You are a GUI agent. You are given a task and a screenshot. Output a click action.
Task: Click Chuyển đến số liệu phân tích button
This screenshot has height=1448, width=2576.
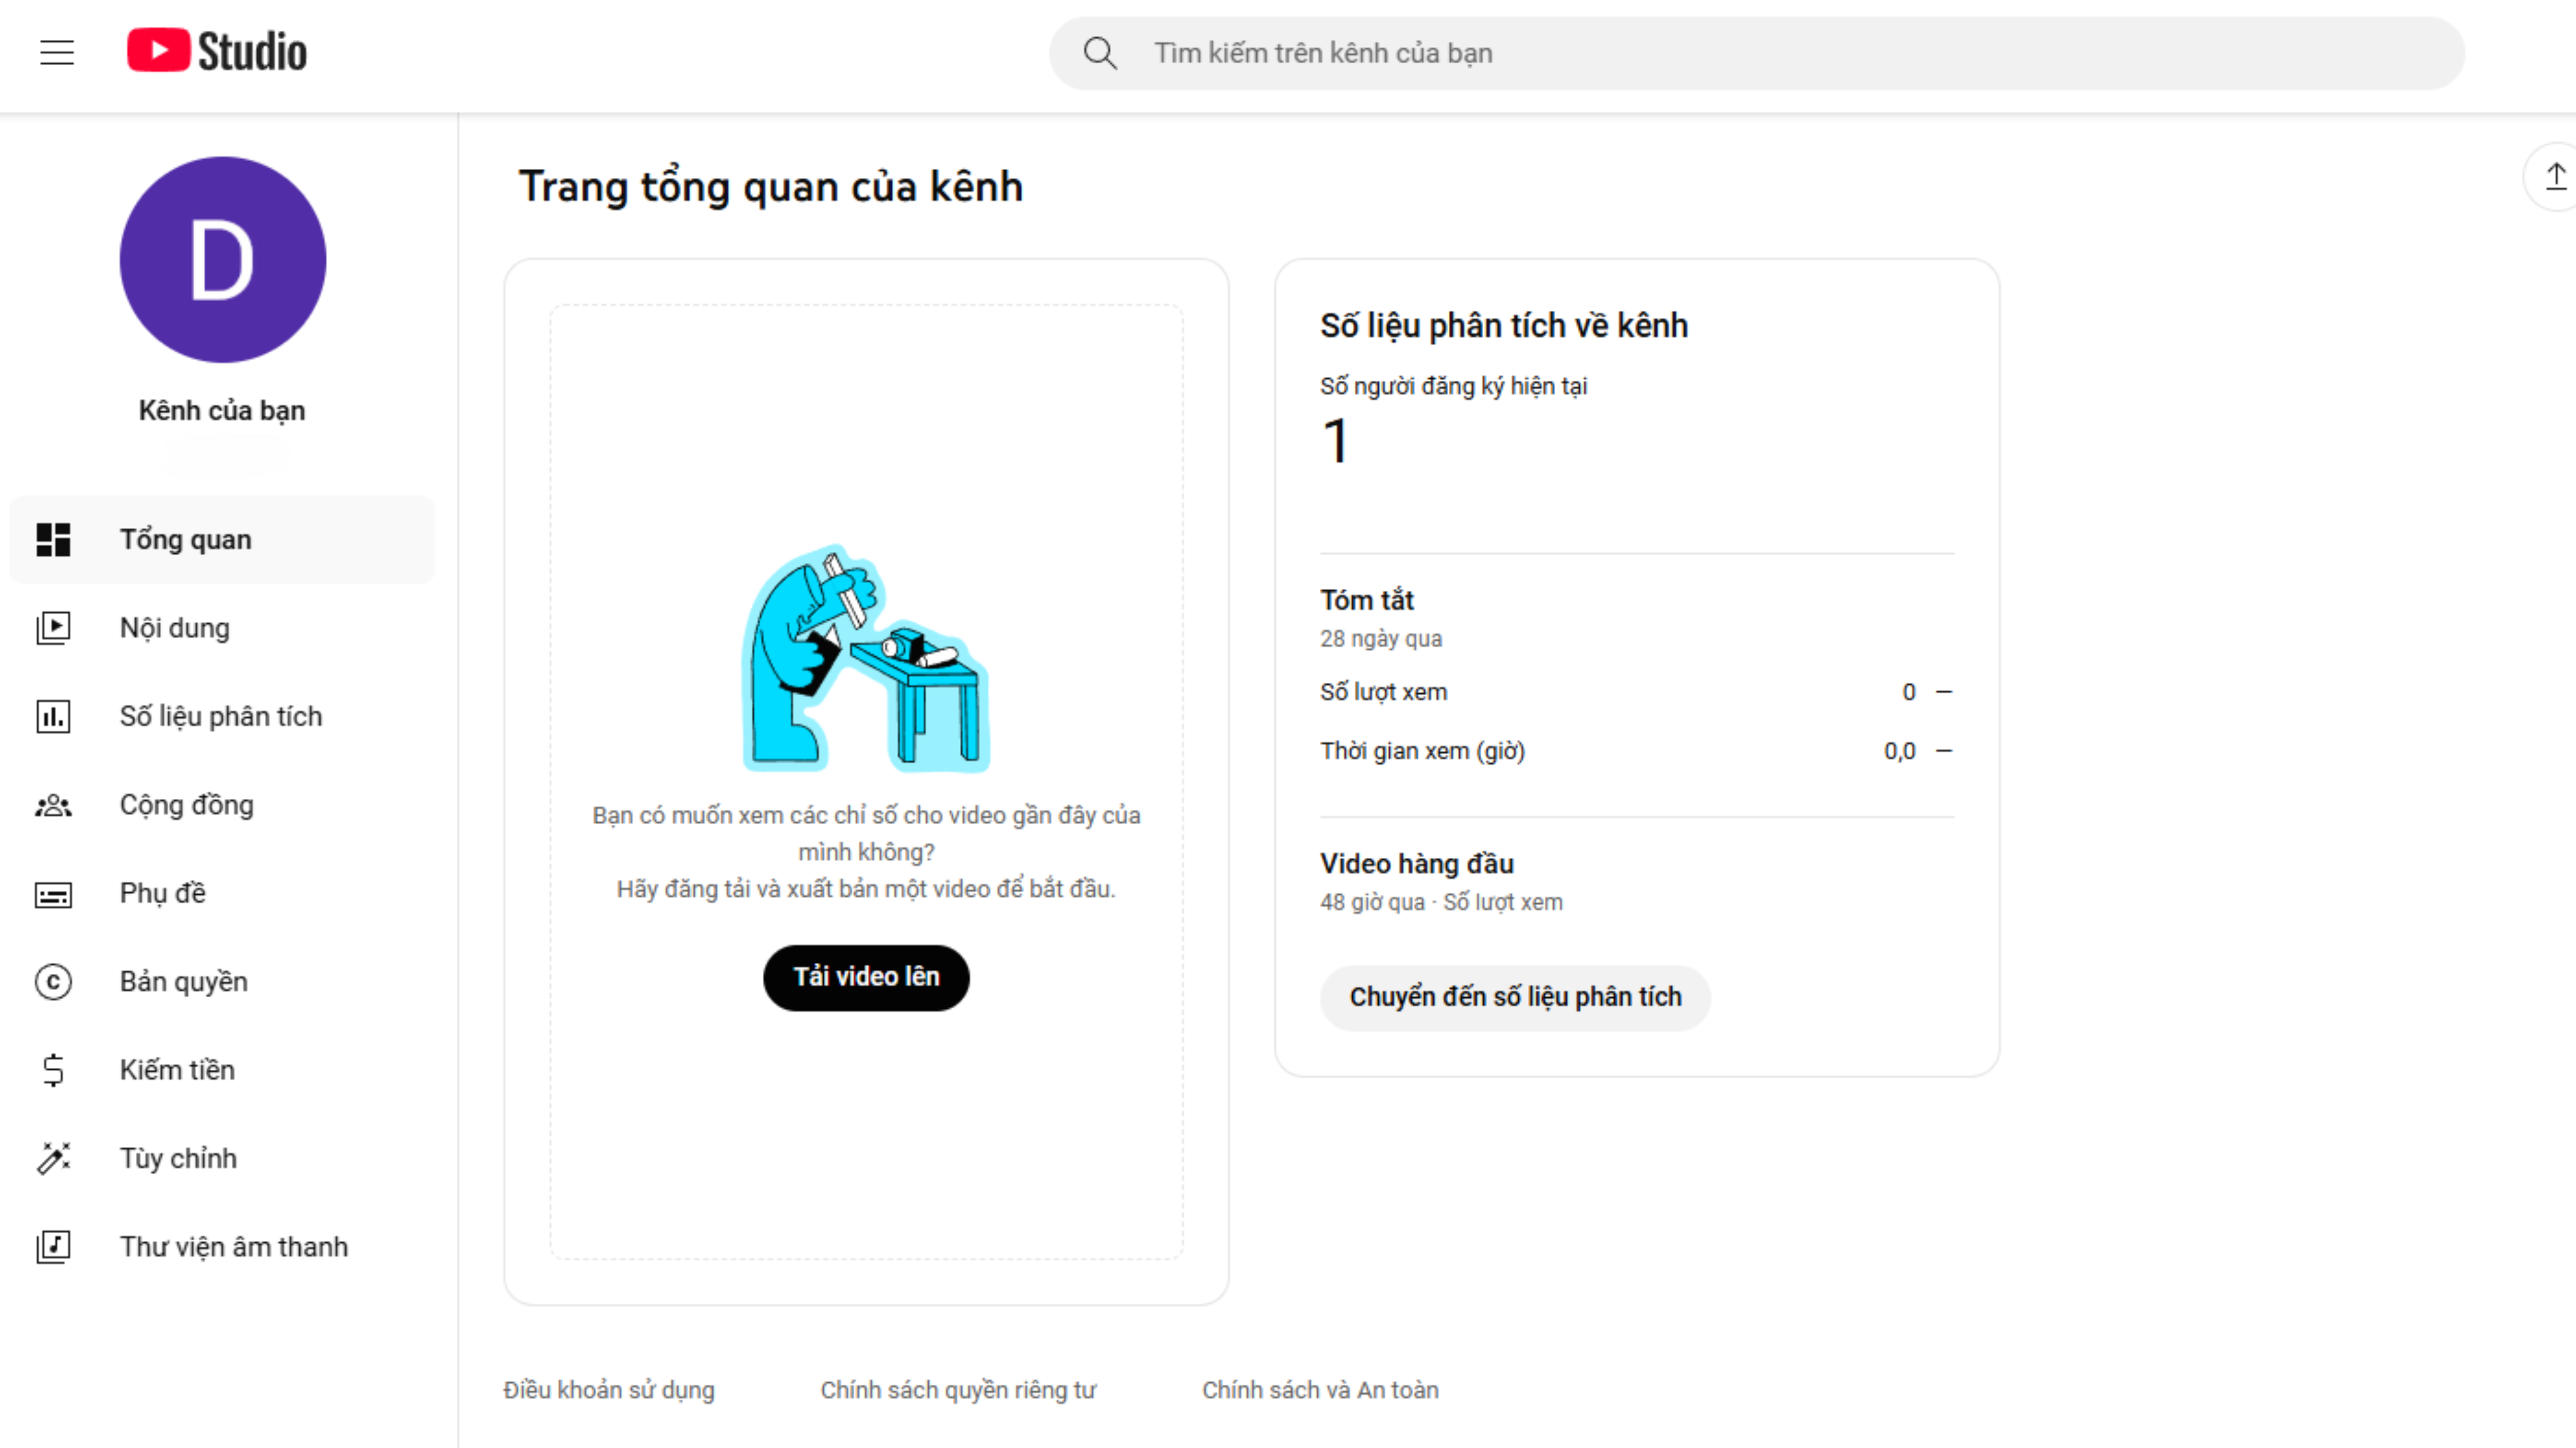[x=1514, y=997]
